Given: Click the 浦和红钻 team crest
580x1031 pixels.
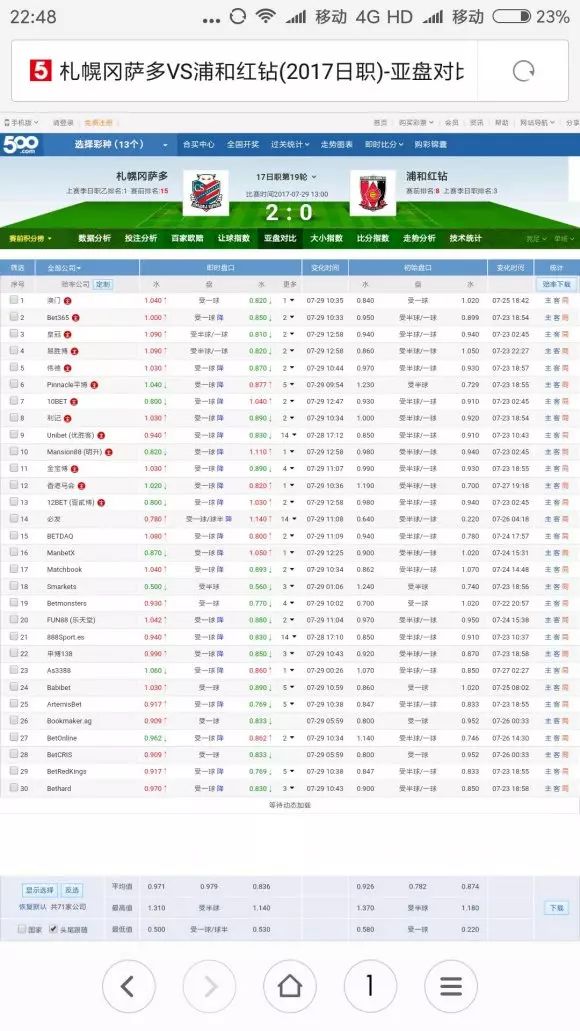Looking at the screenshot, I should 373,193.
